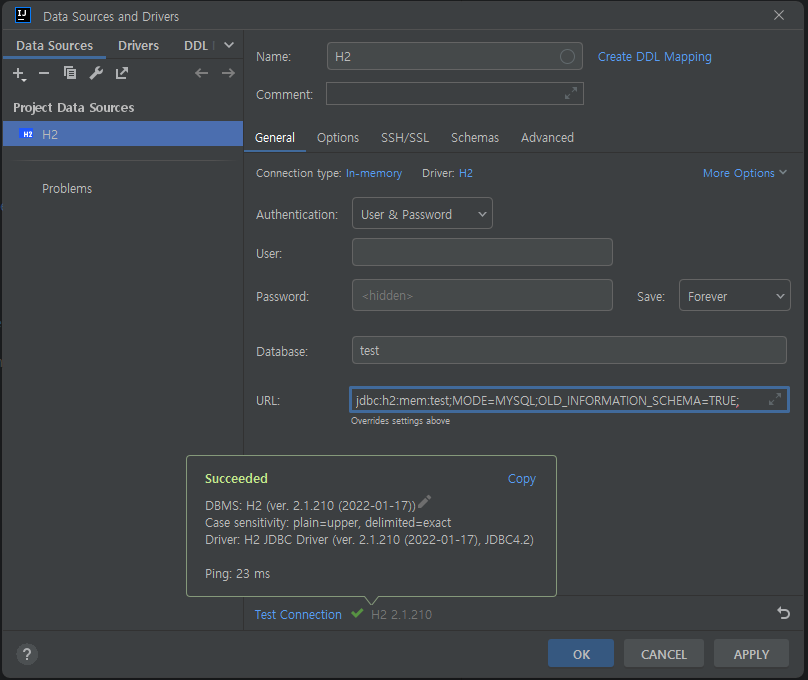
Task: Click 'Case sensitivity: plain=upper' line
Action: (x=328, y=523)
